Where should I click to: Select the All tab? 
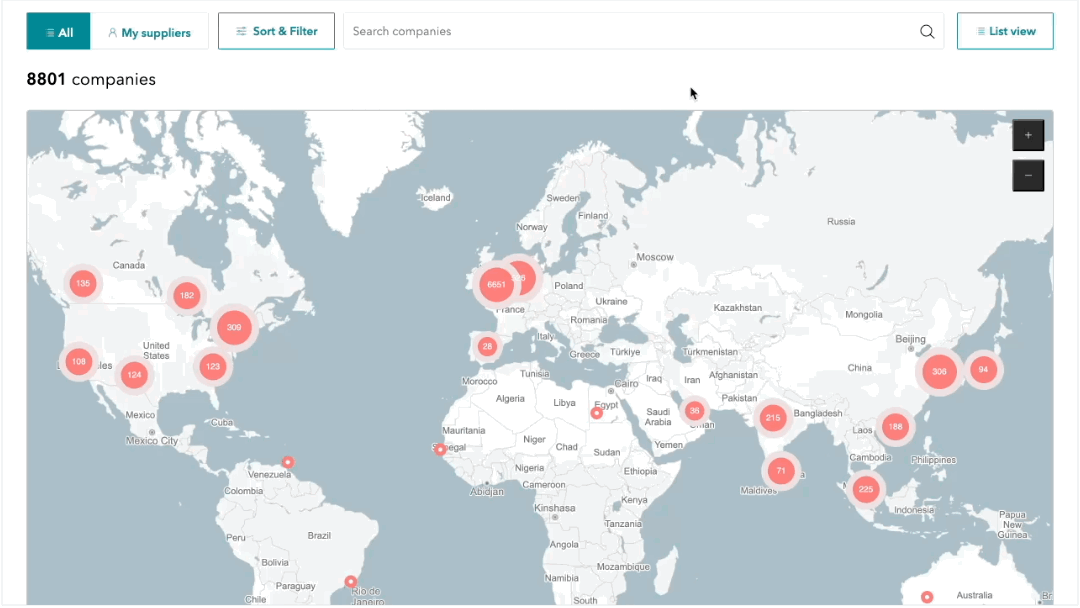(x=59, y=32)
